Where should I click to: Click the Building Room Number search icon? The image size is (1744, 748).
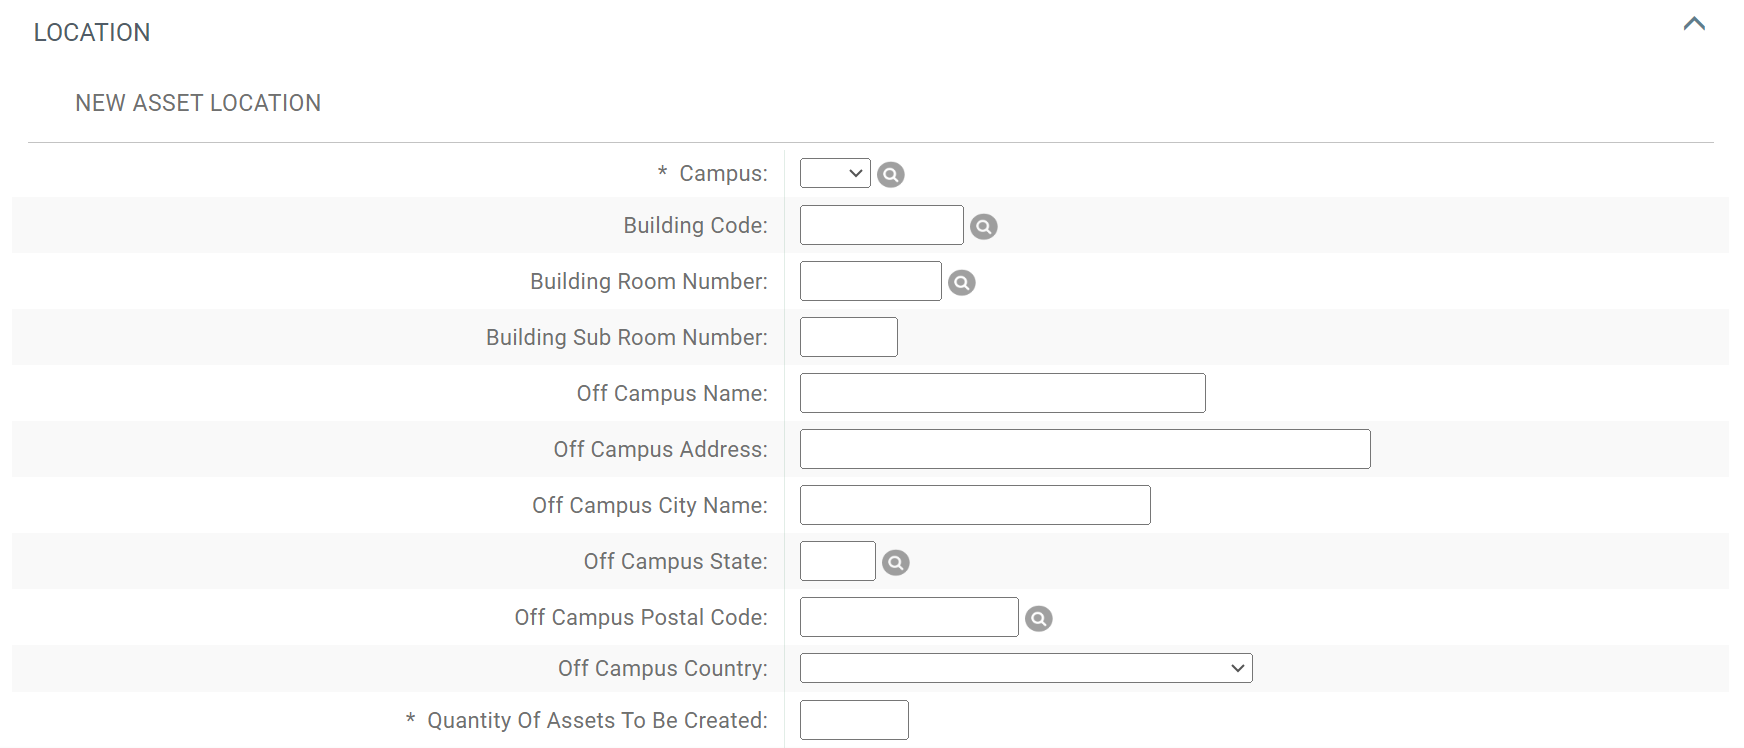(961, 283)
